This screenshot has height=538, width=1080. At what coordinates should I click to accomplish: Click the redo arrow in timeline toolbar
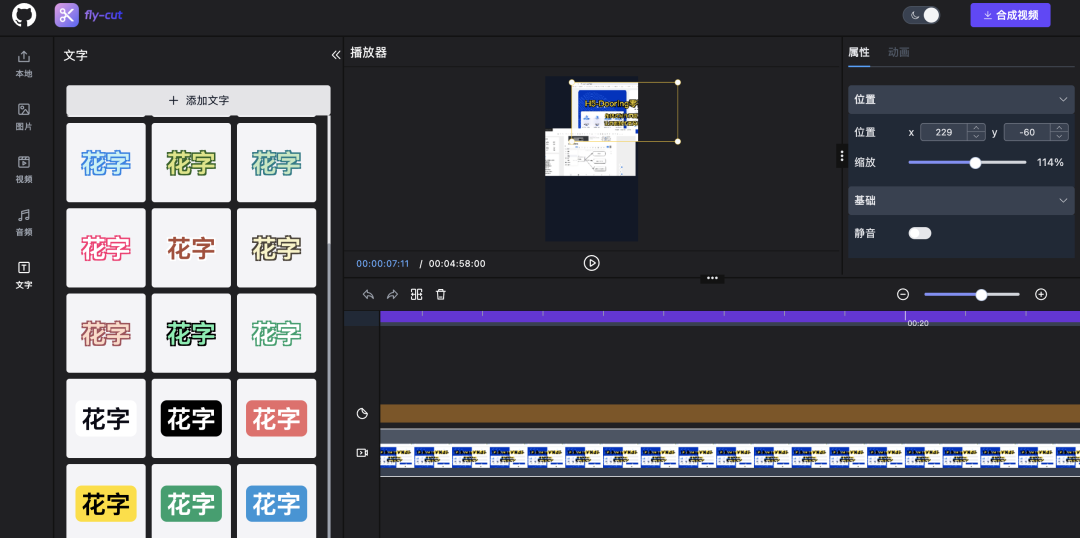click(x=392, y=294)
